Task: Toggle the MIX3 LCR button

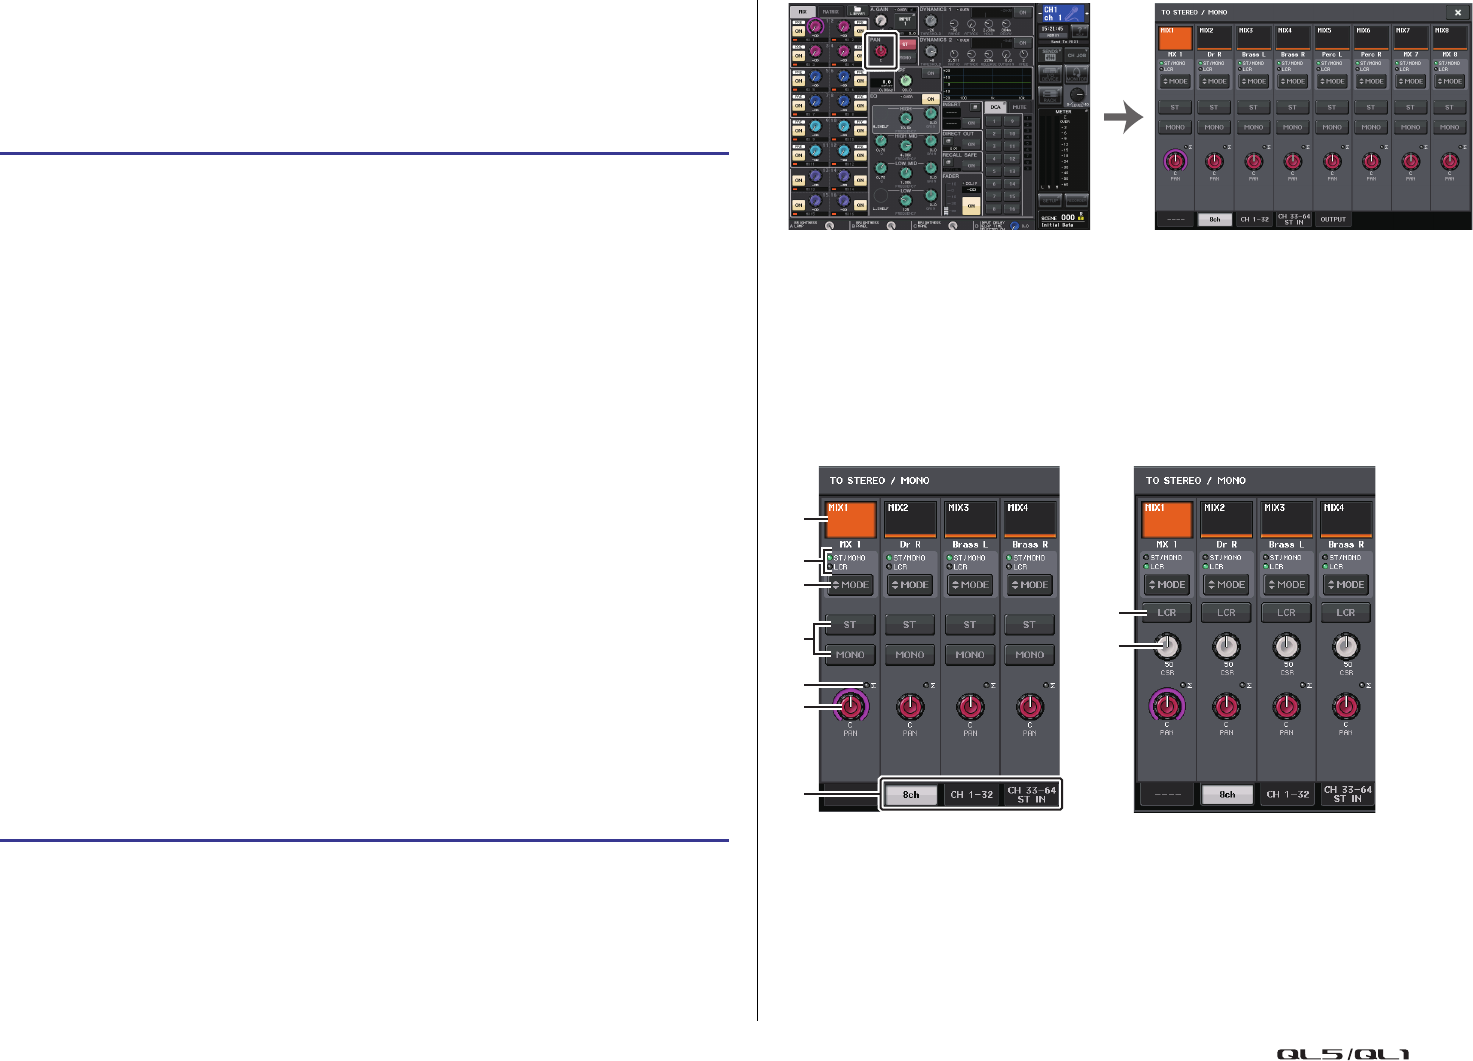Action: click(x=1287, y=612)
